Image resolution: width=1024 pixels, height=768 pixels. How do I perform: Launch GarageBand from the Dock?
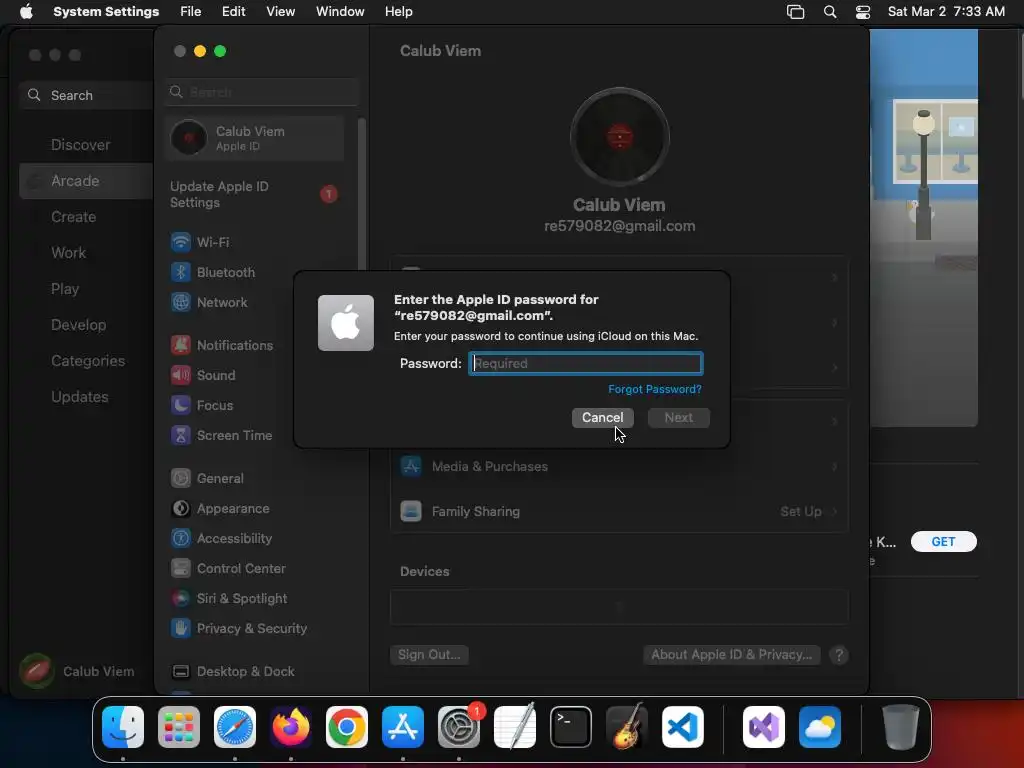[x=627, y=727]
